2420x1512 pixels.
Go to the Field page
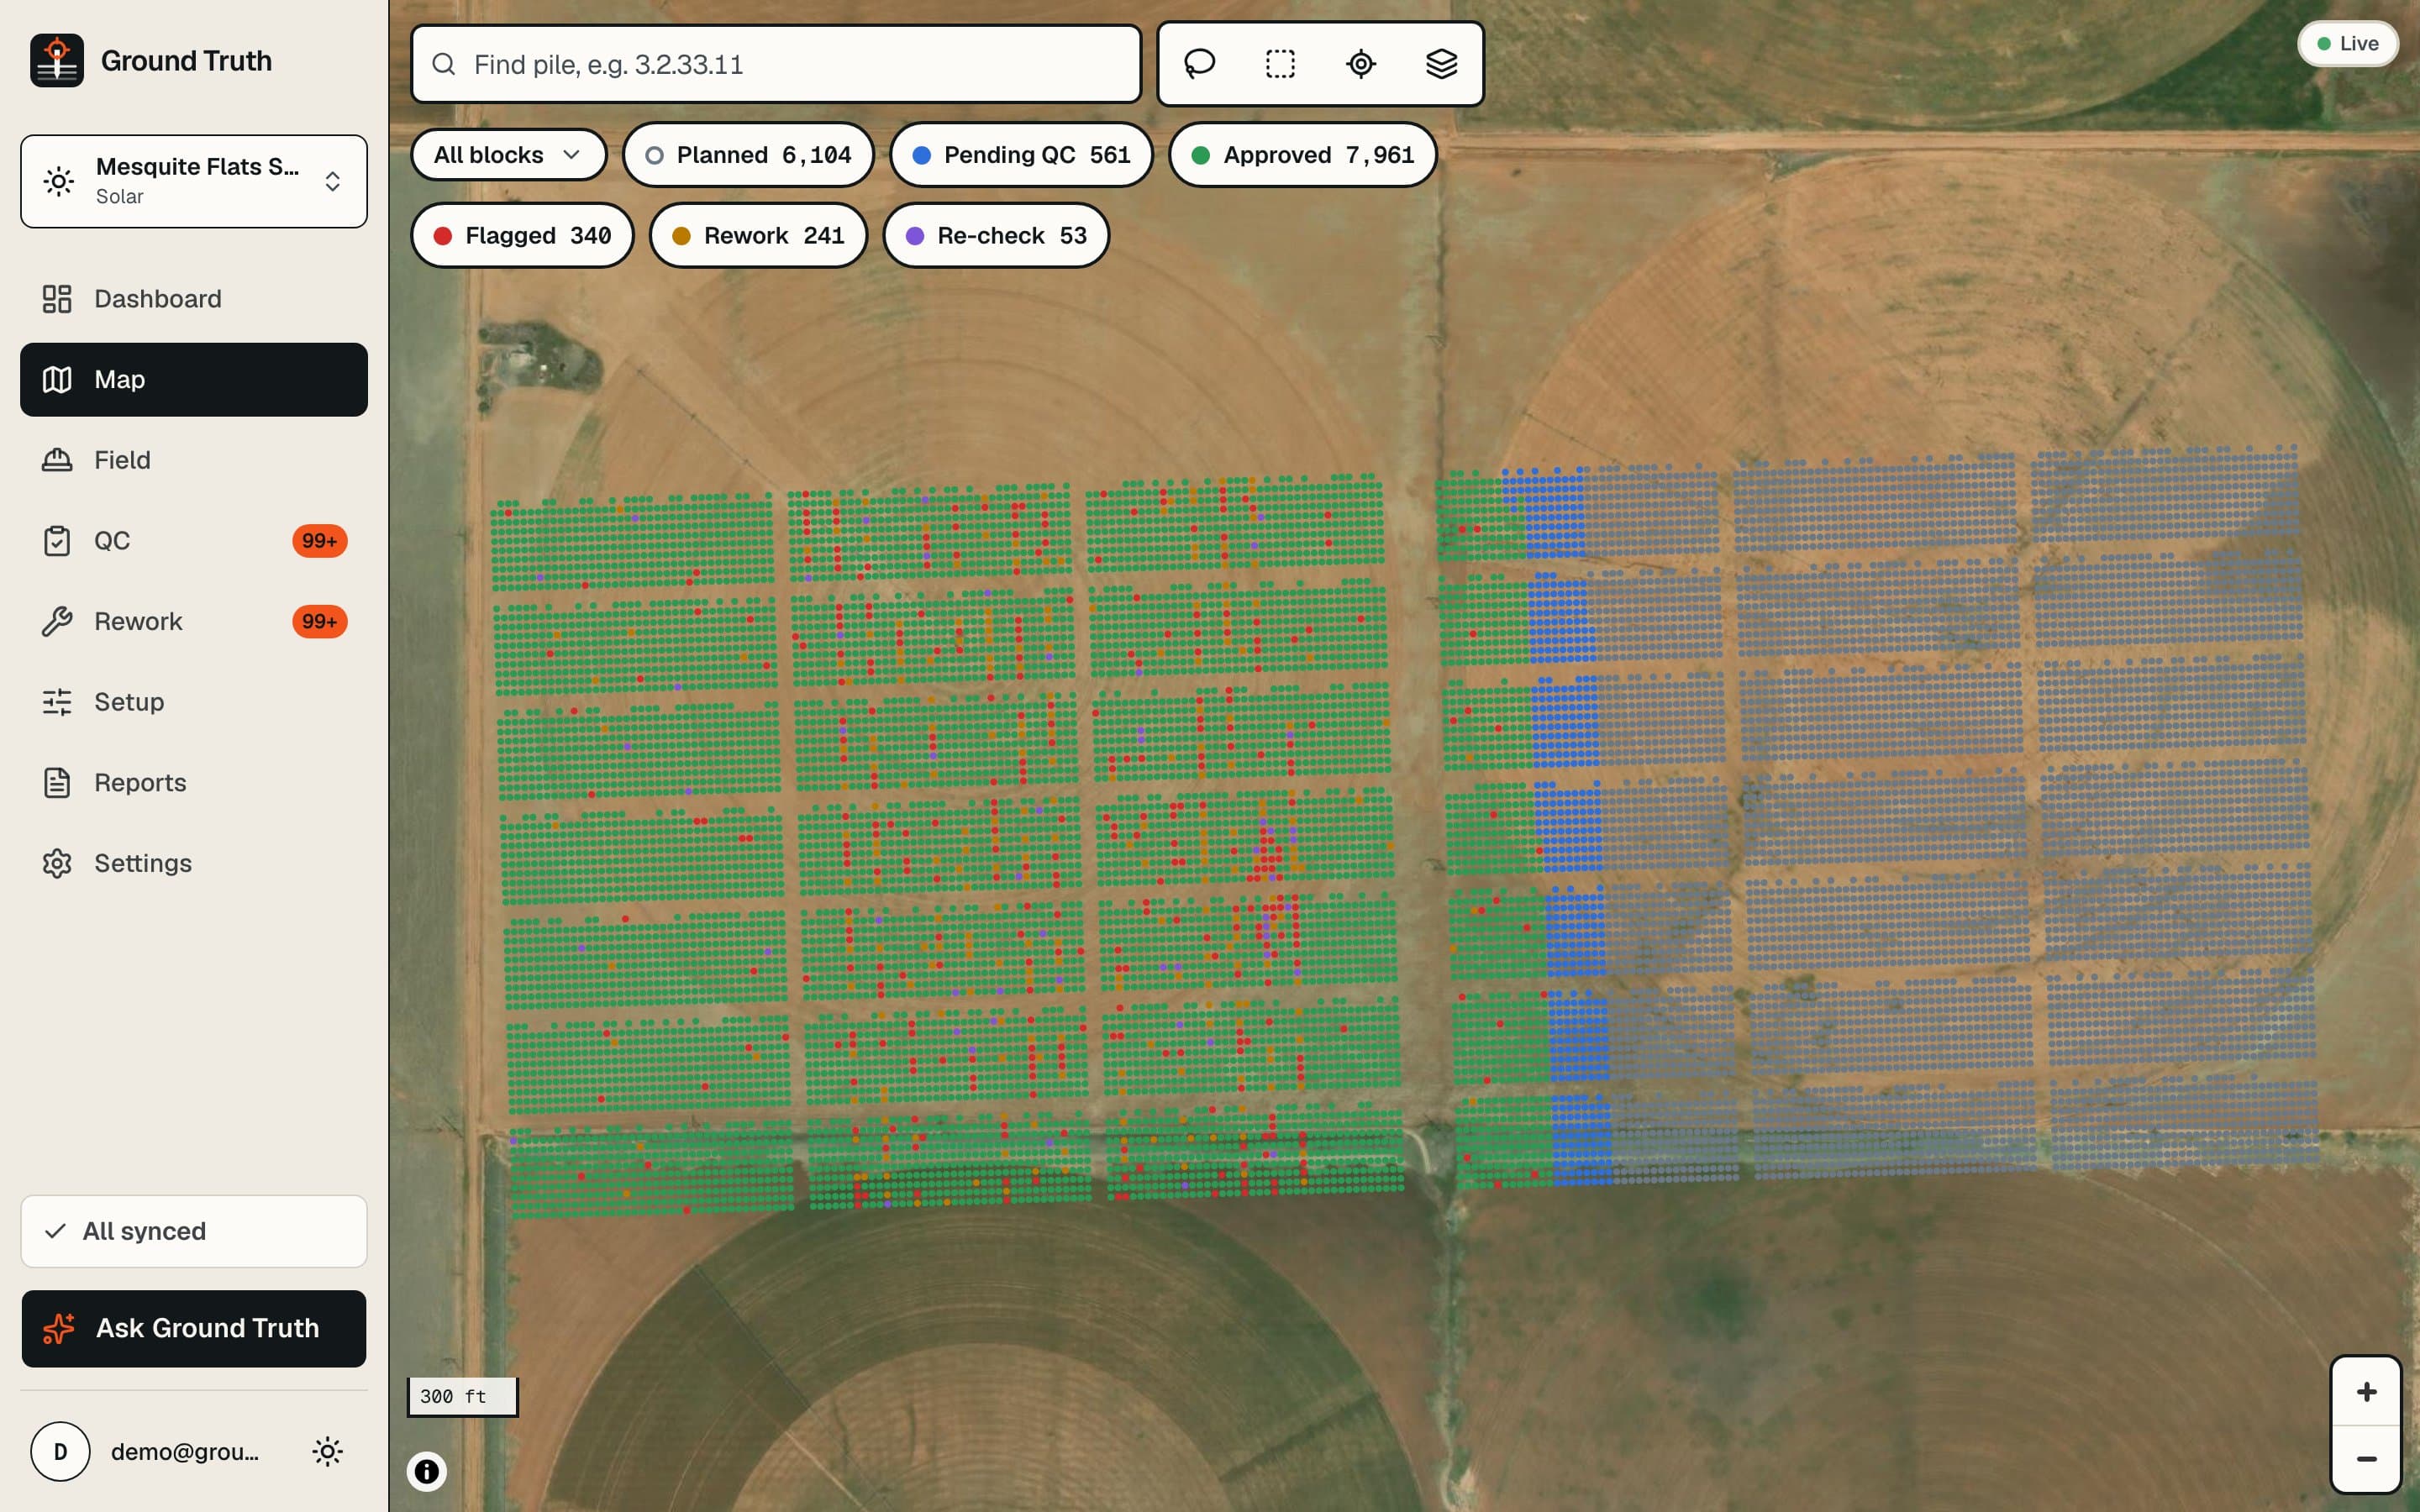click(194, 460)
